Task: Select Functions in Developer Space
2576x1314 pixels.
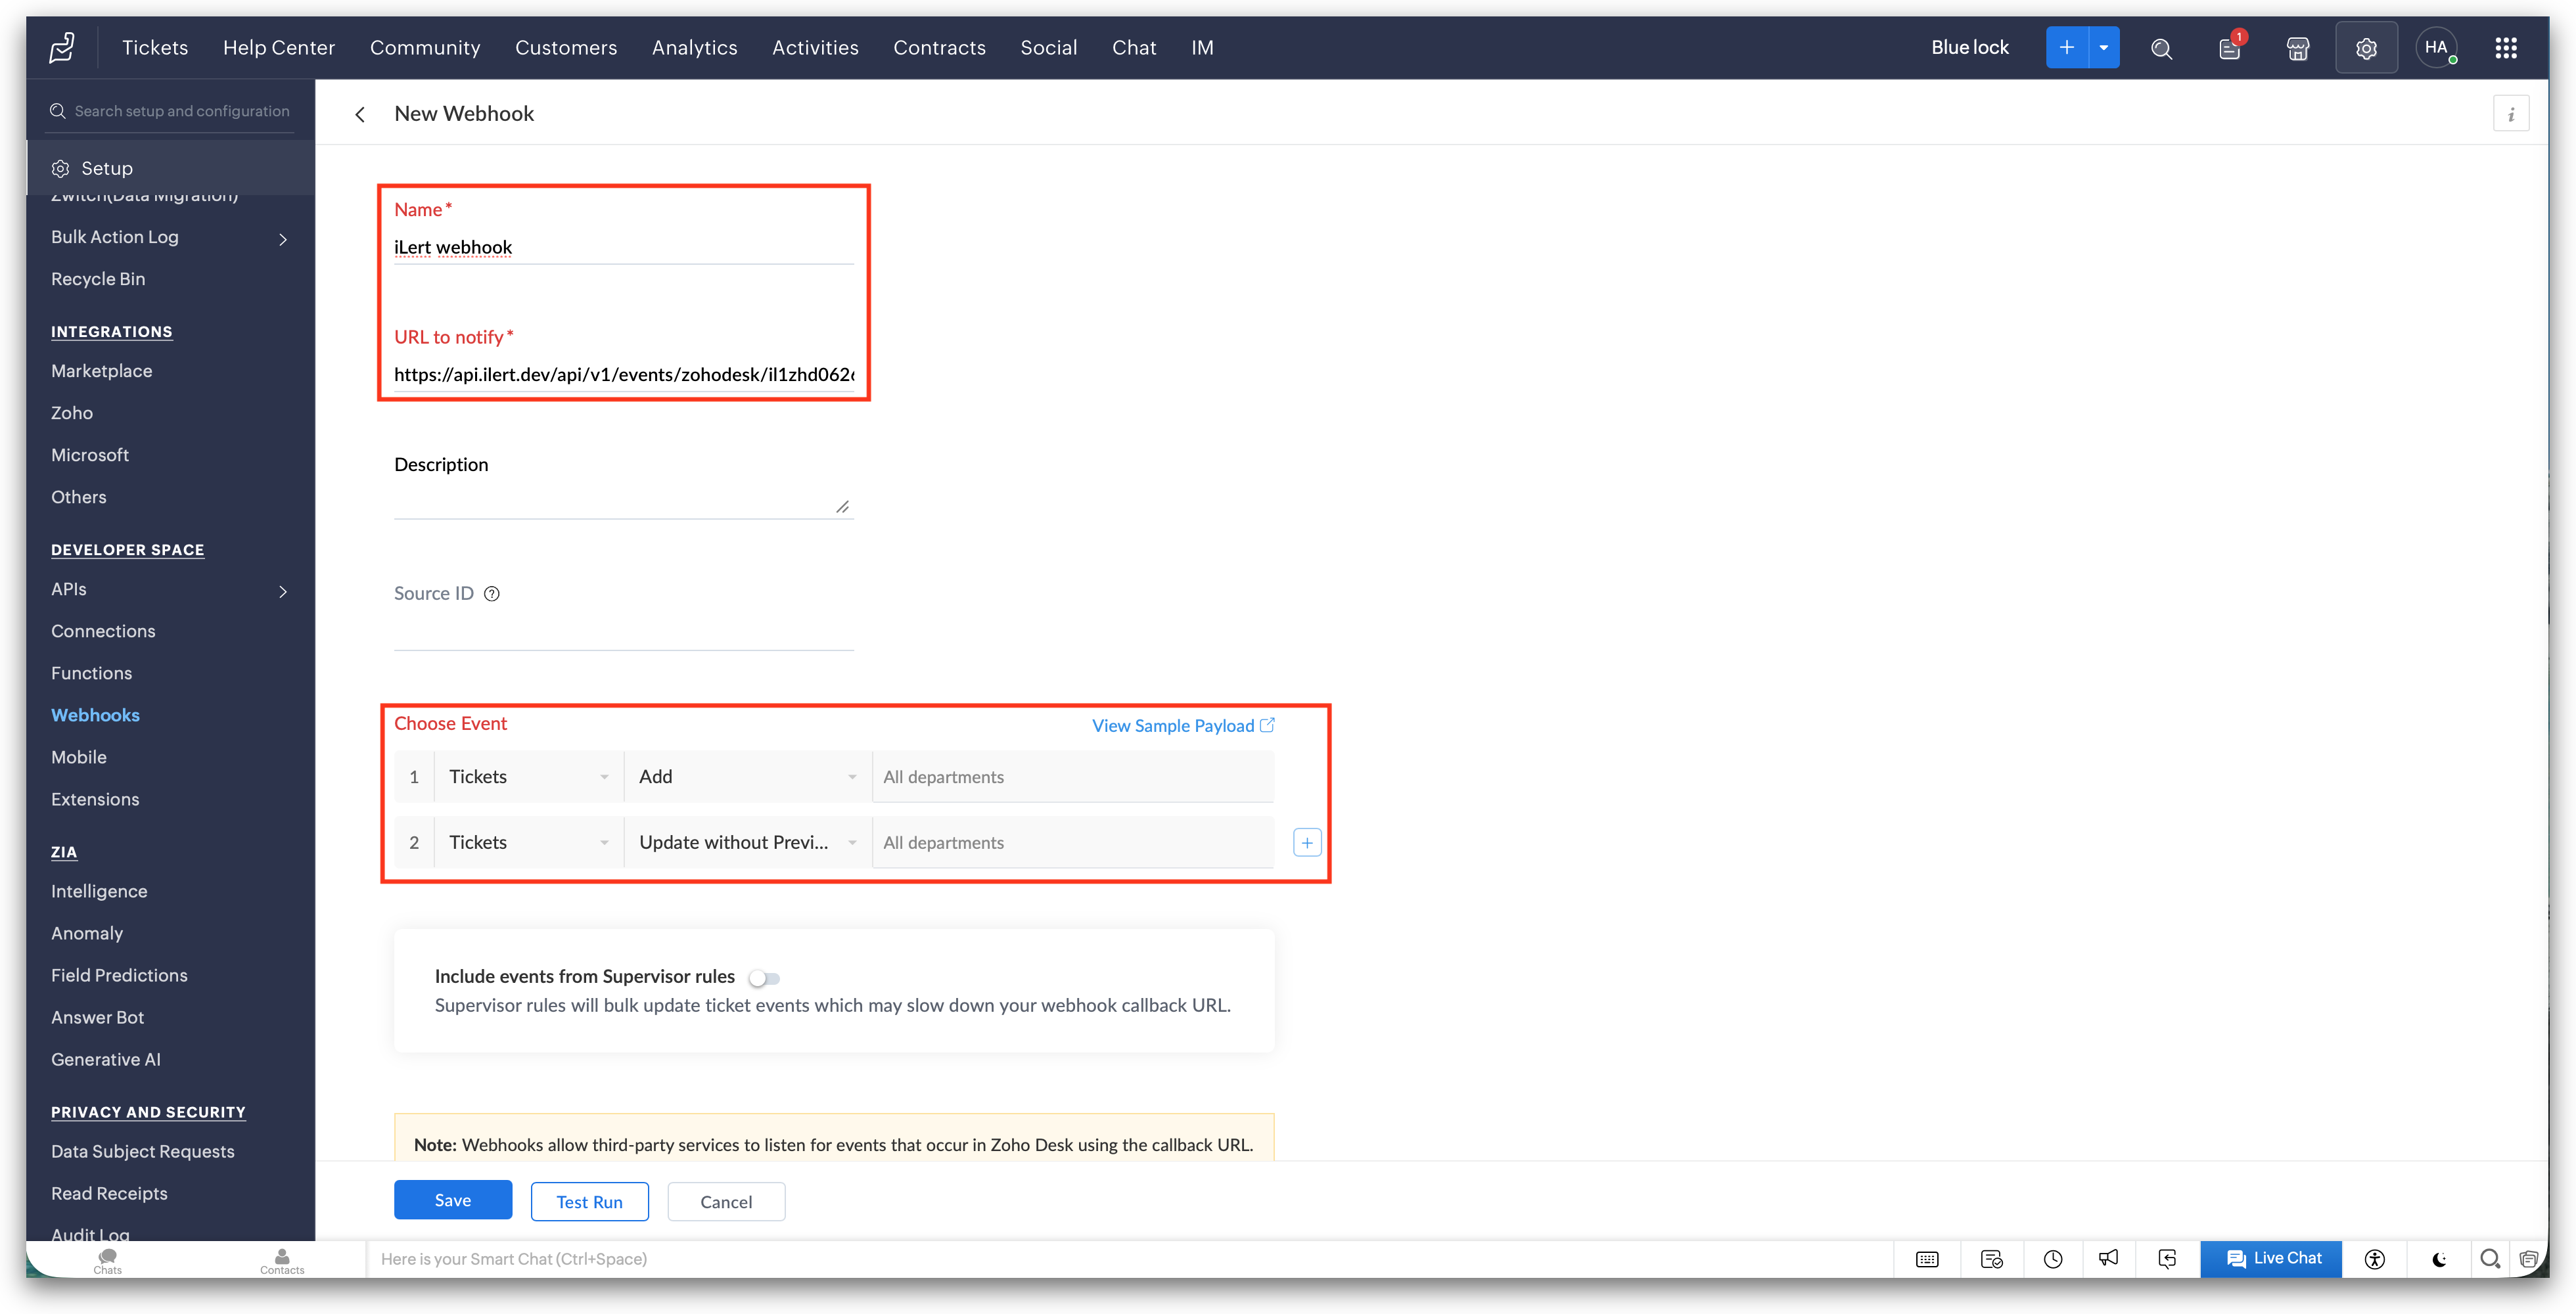Action: click(x=92, y=674)
